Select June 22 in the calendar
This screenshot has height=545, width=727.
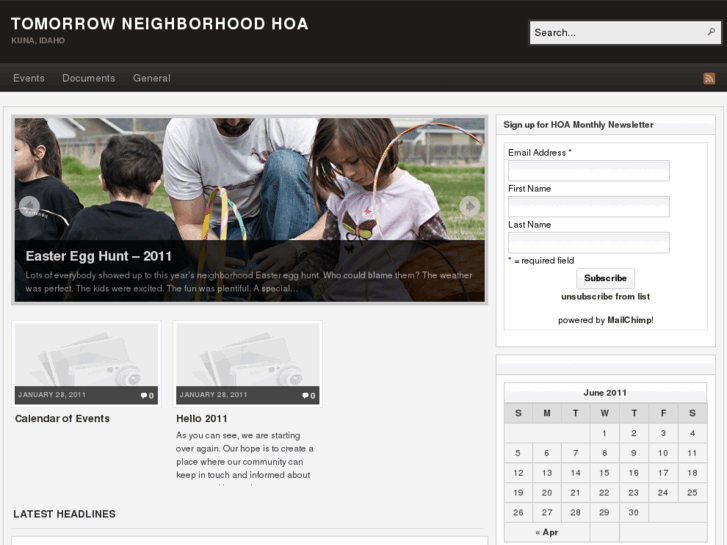[604, 493]
